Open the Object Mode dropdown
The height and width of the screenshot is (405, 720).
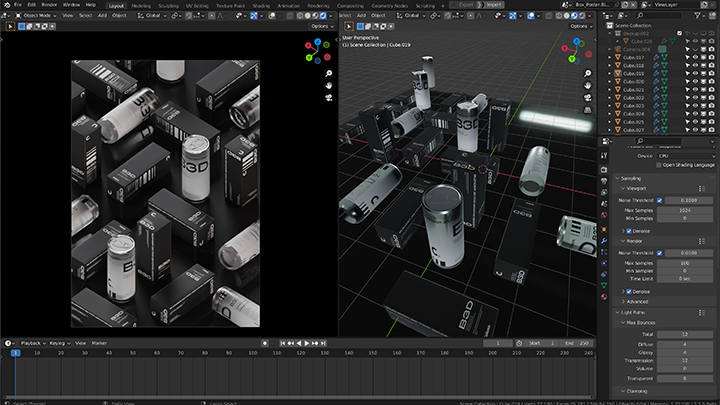pyautogui.click(x=36, y=15)
